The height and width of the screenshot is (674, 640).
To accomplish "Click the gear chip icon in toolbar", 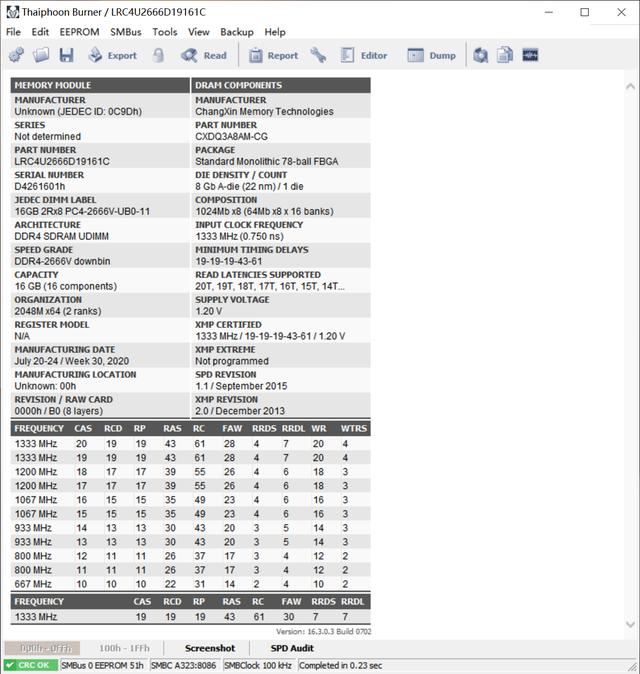I will [481, 55].
